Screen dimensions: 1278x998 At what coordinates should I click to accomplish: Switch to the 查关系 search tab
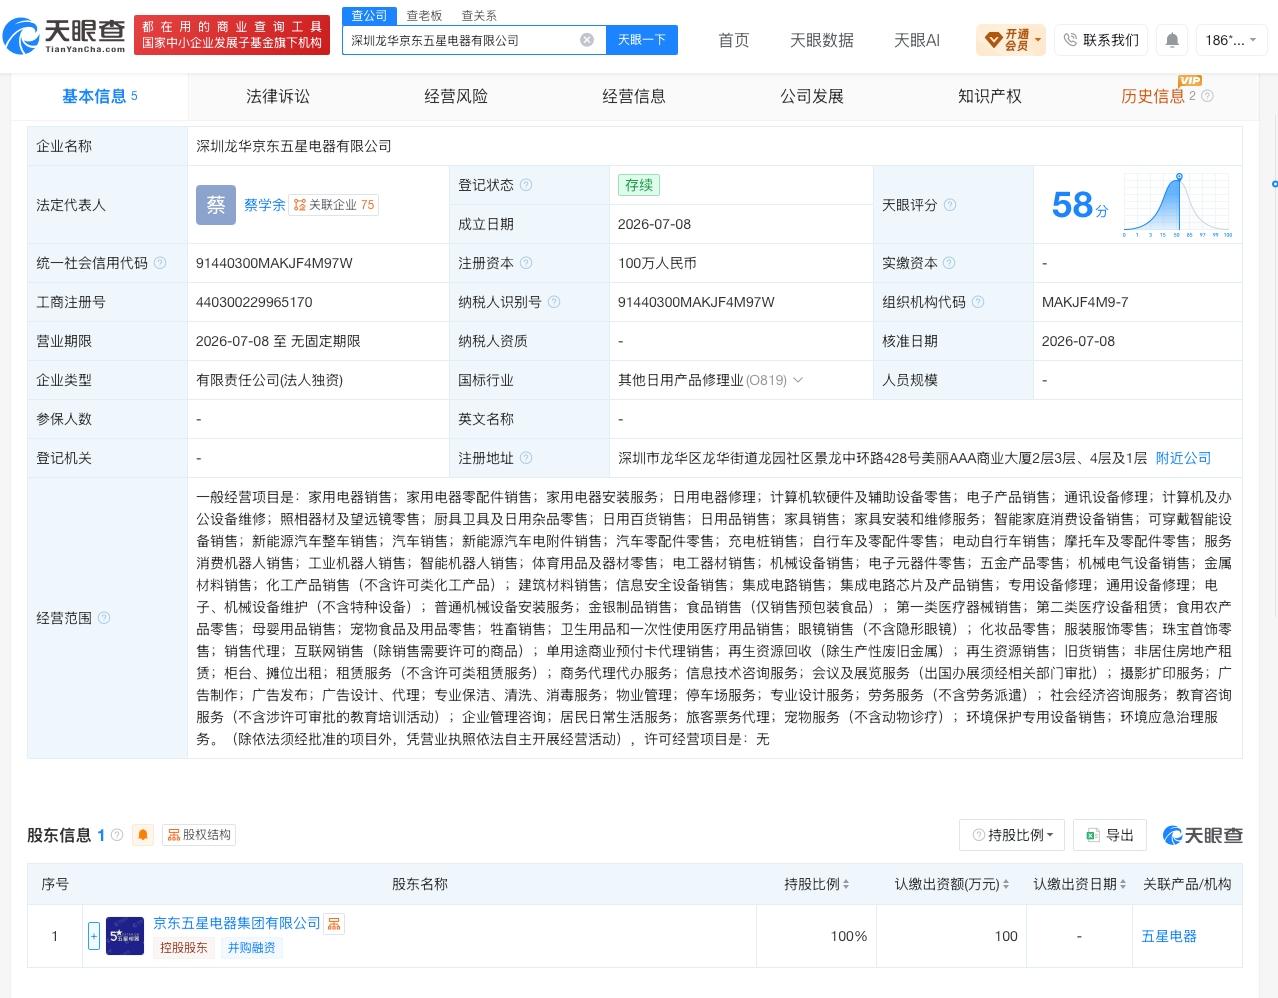479,16
